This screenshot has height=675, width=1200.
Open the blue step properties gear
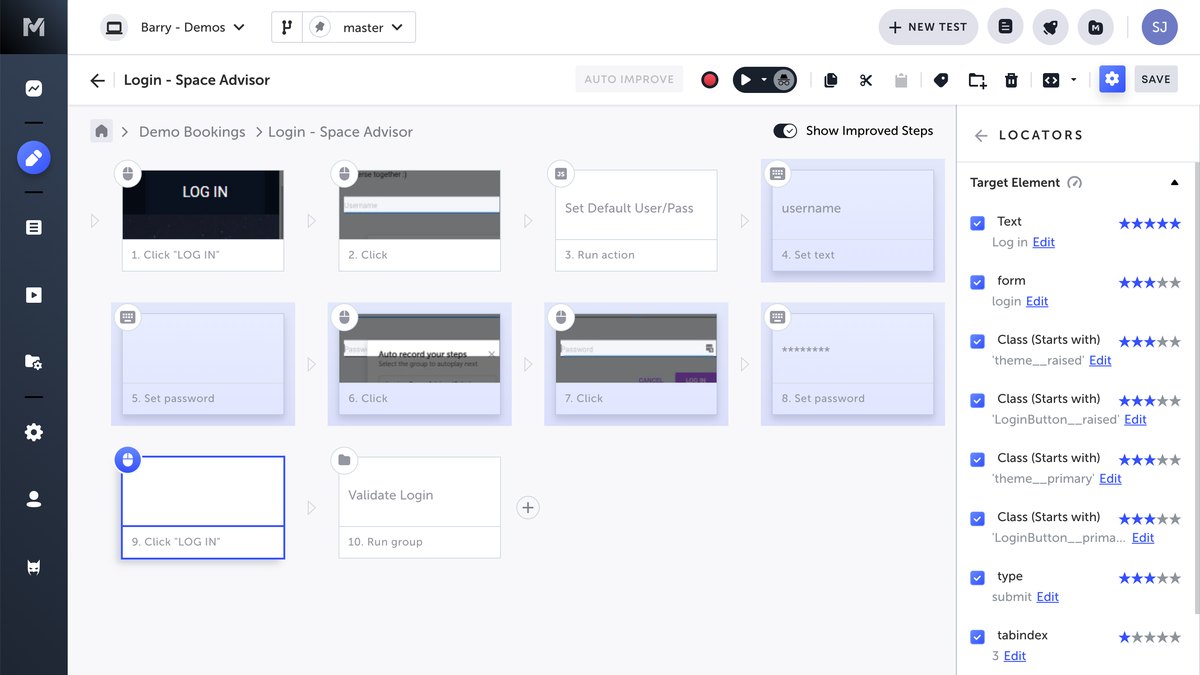1112,79
